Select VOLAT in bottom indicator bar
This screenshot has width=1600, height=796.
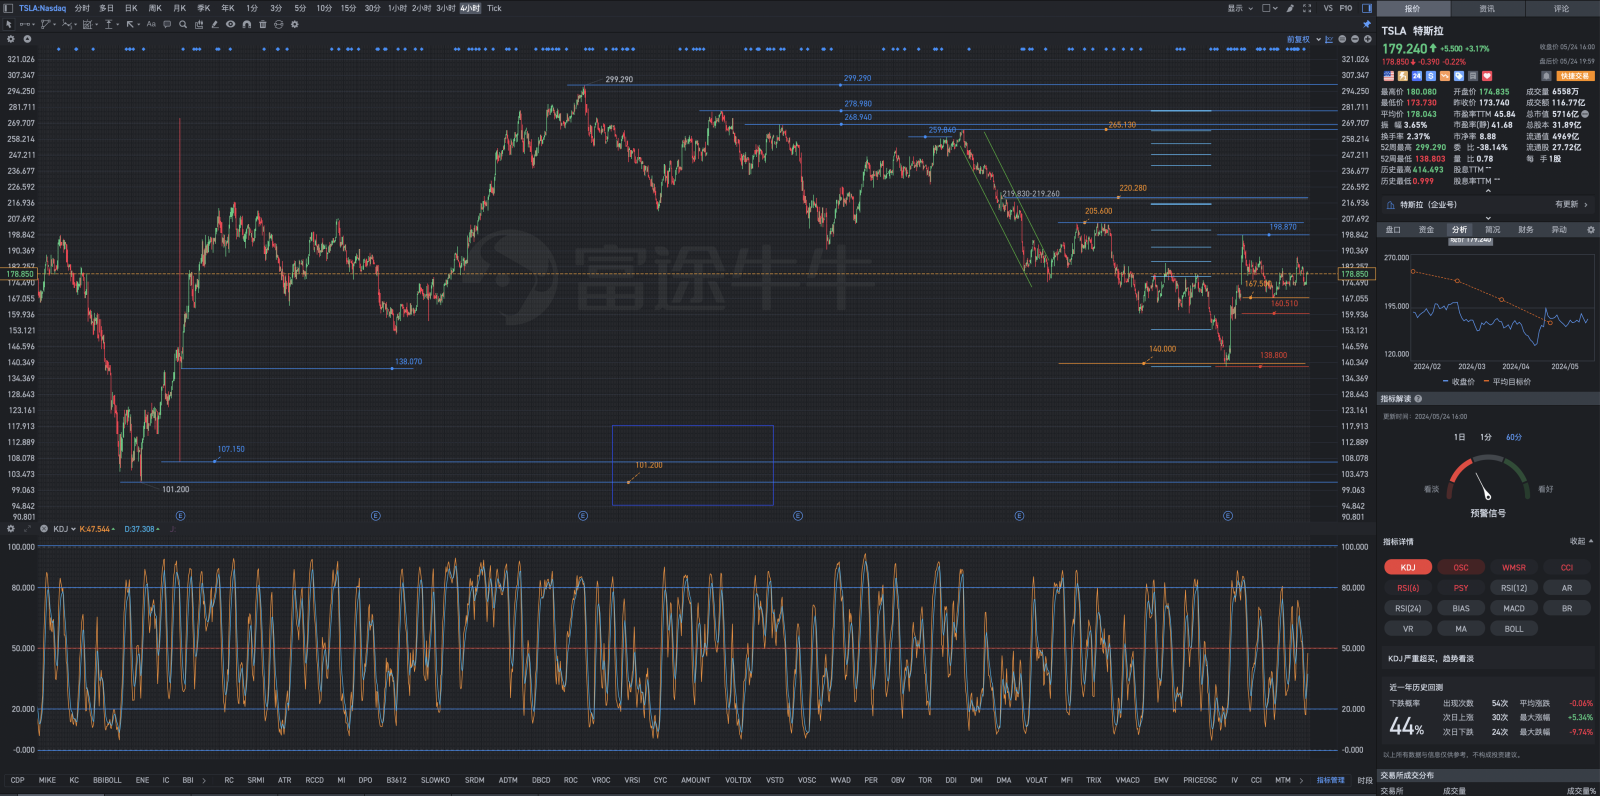point(1037,780)
